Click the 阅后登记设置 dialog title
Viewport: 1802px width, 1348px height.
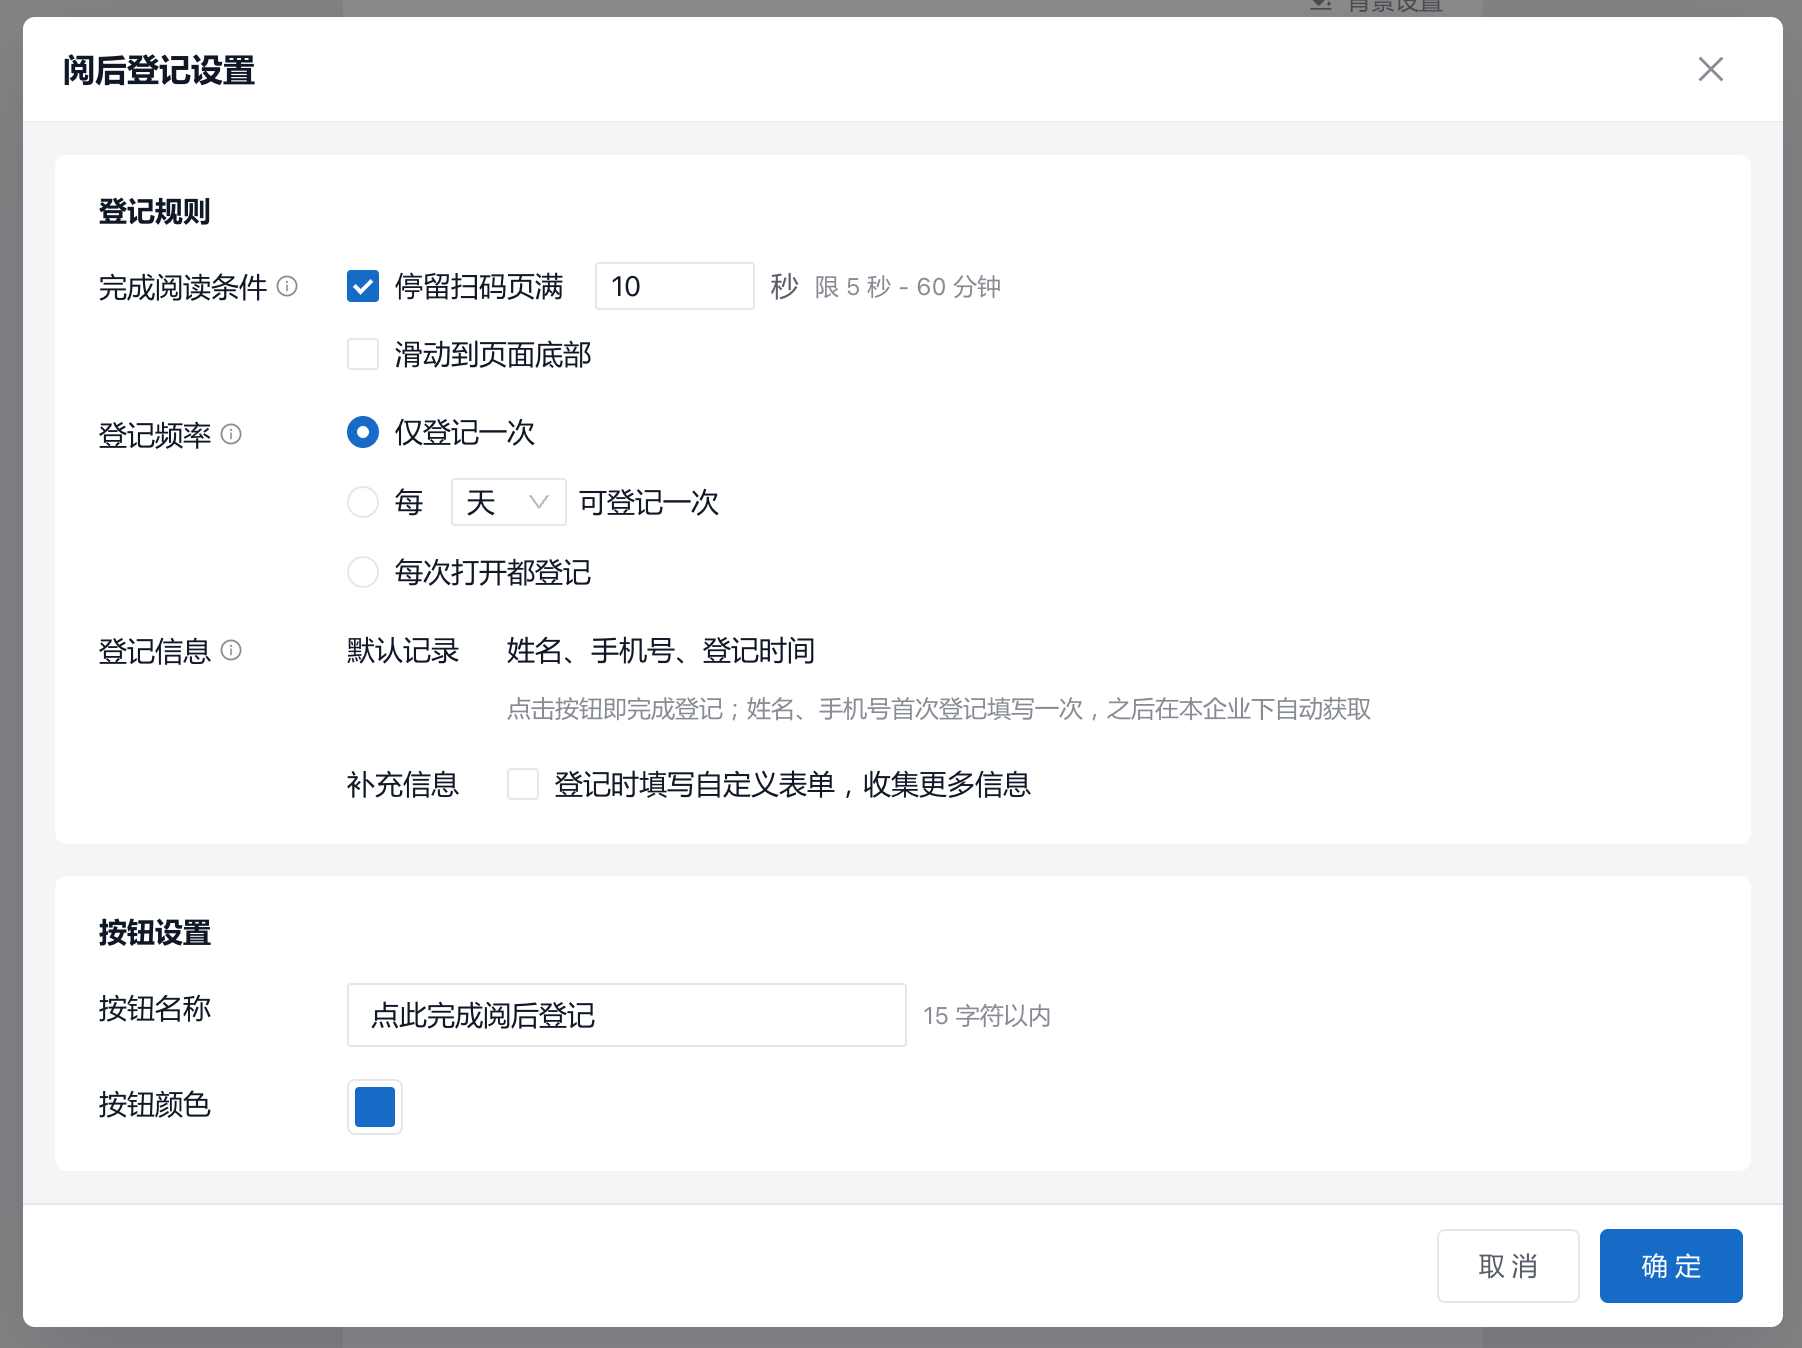(x=159, y=71)
